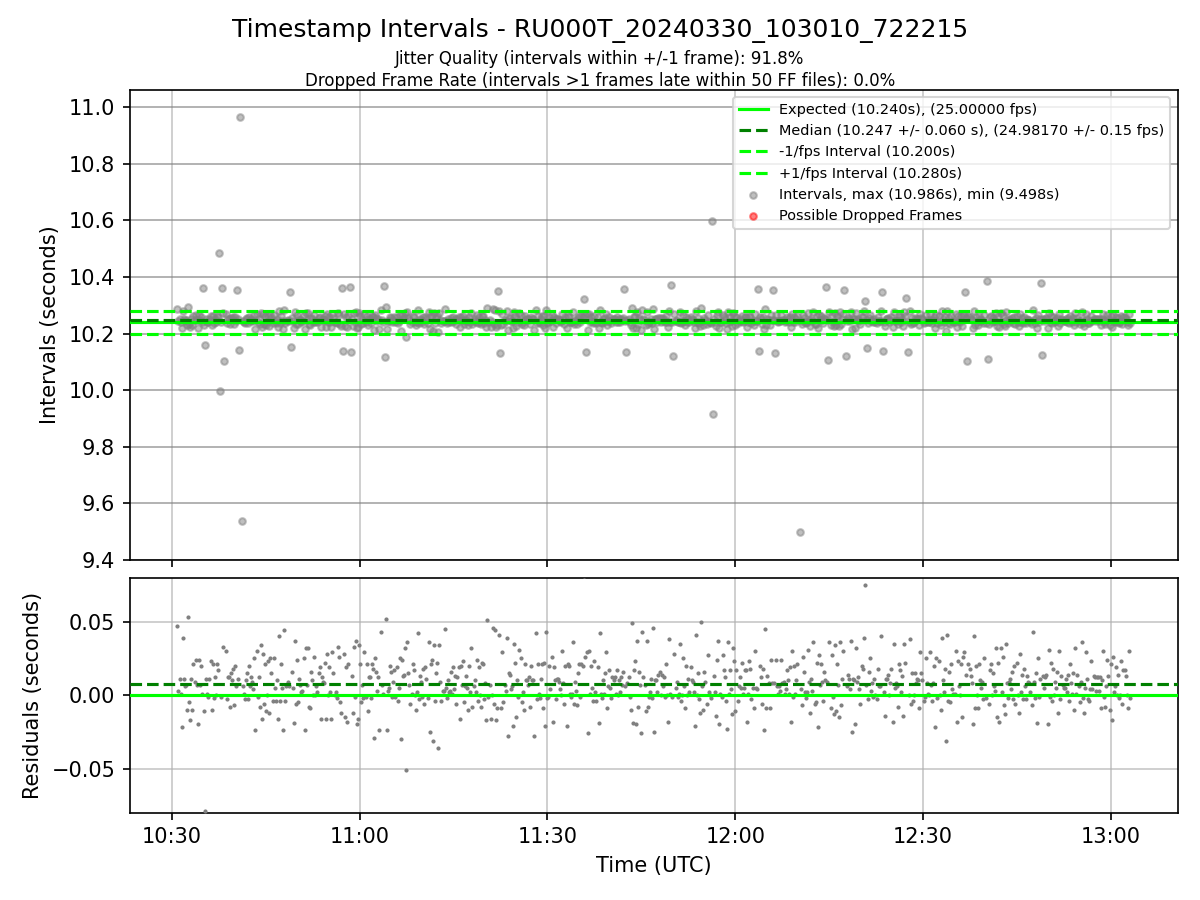Click the solid green line sample beside Expected
The width and height of the screenshot is (1200, 900).
[754, 109]
